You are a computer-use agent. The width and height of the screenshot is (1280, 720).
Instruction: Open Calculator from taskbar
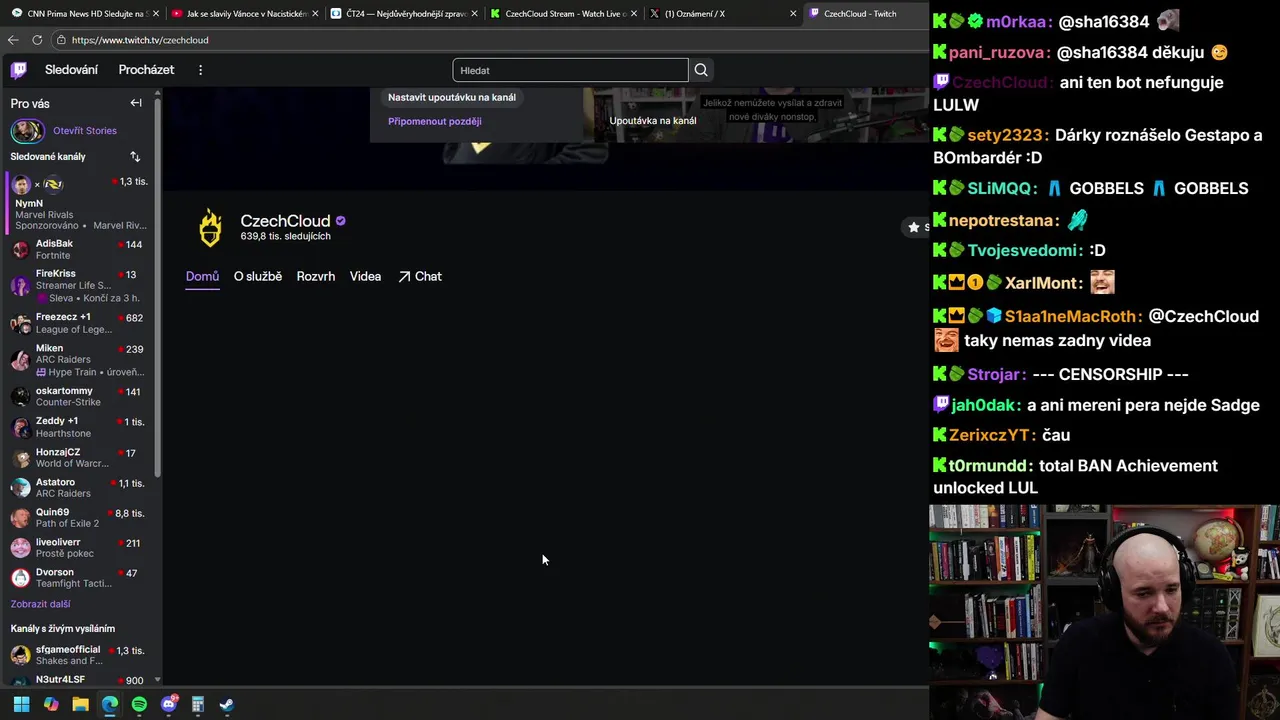(x=198, y=704)
